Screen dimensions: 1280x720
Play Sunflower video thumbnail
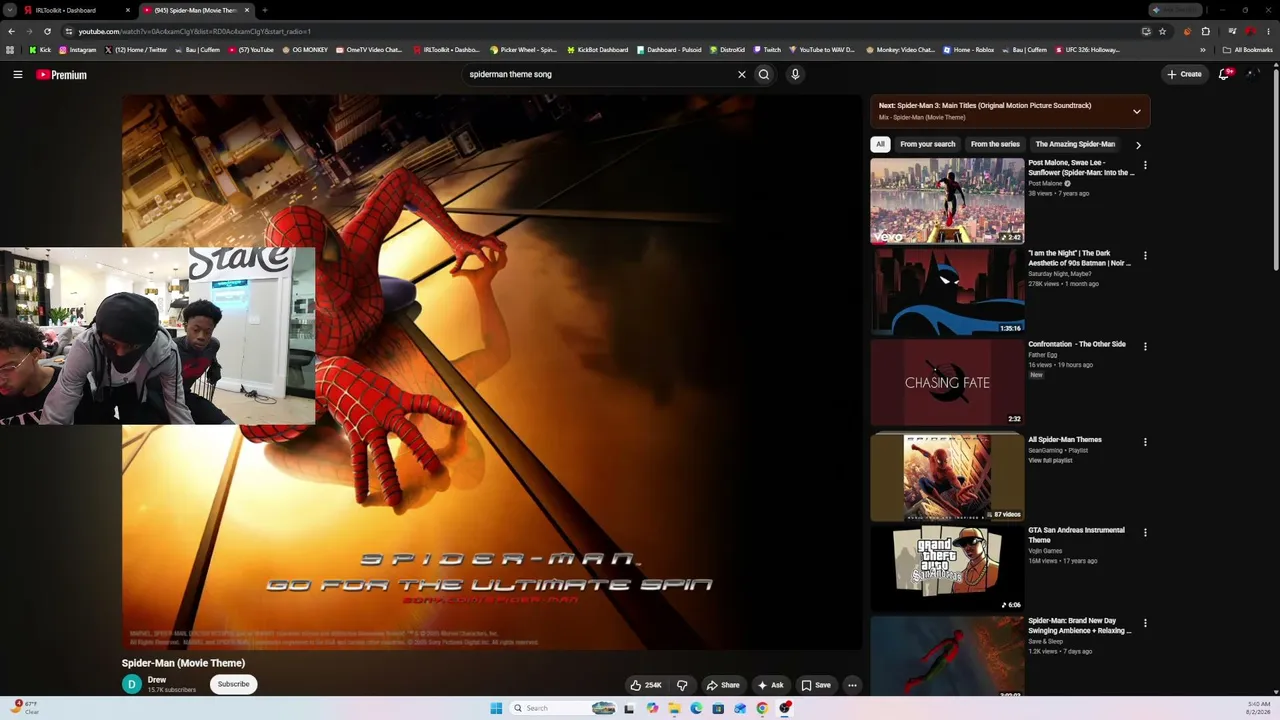pos(947,201)
